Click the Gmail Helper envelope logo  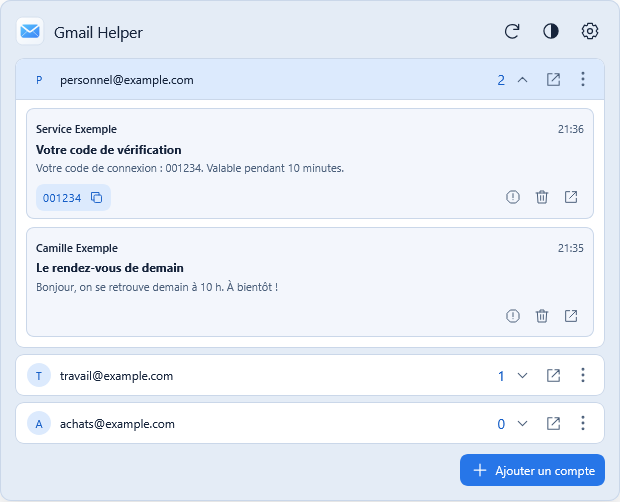pyautogui.click(x=30, y=31)
